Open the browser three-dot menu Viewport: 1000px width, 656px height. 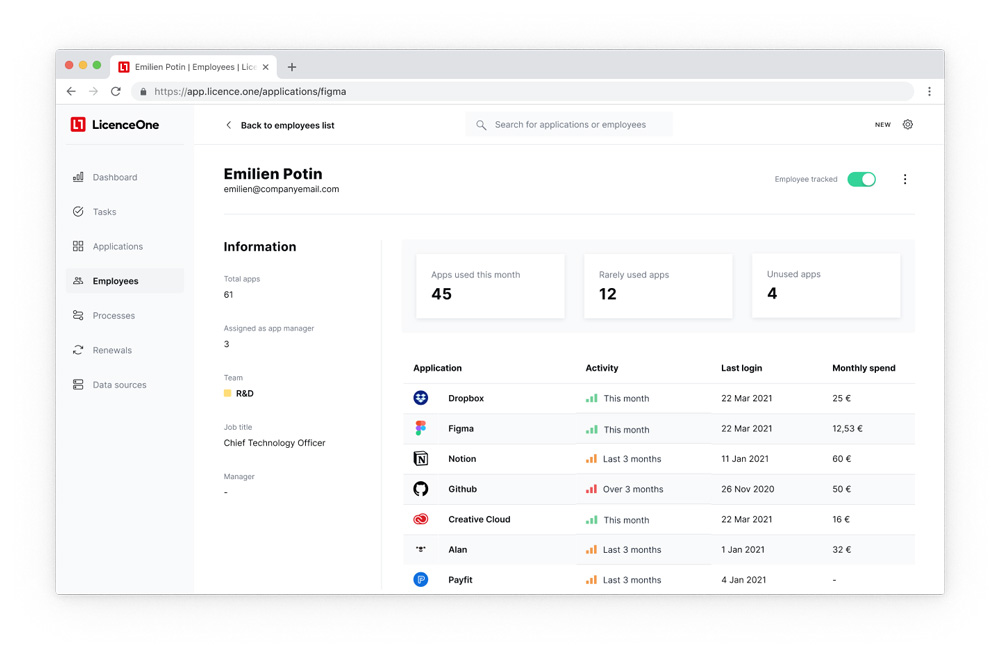(929, 91)
